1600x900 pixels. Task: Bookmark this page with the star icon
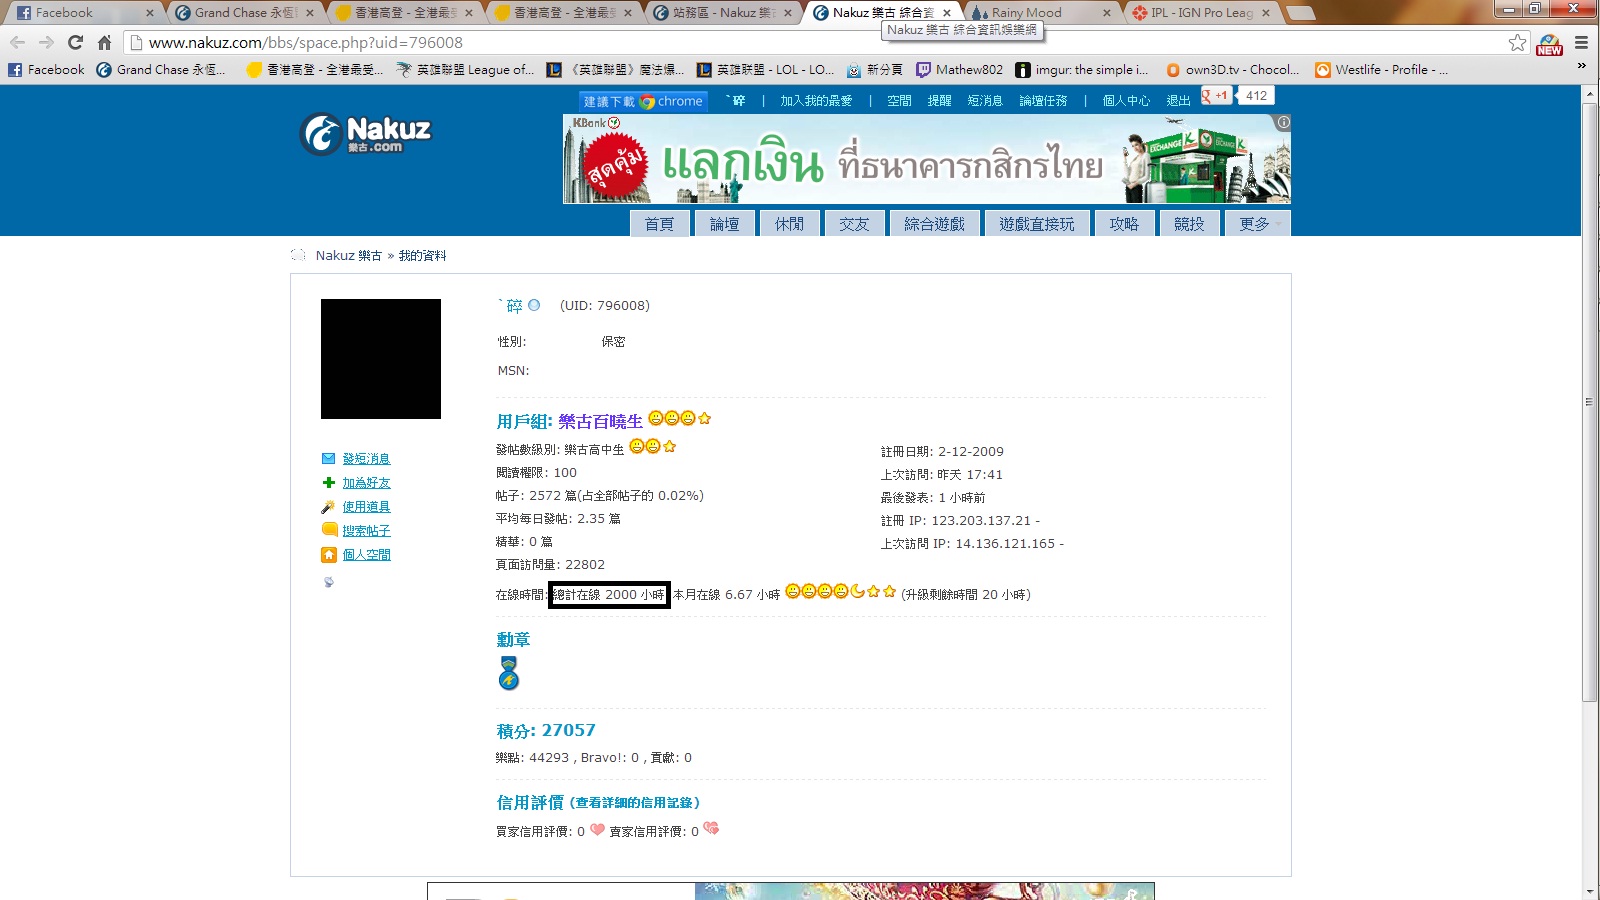[x=1517, y=43]
